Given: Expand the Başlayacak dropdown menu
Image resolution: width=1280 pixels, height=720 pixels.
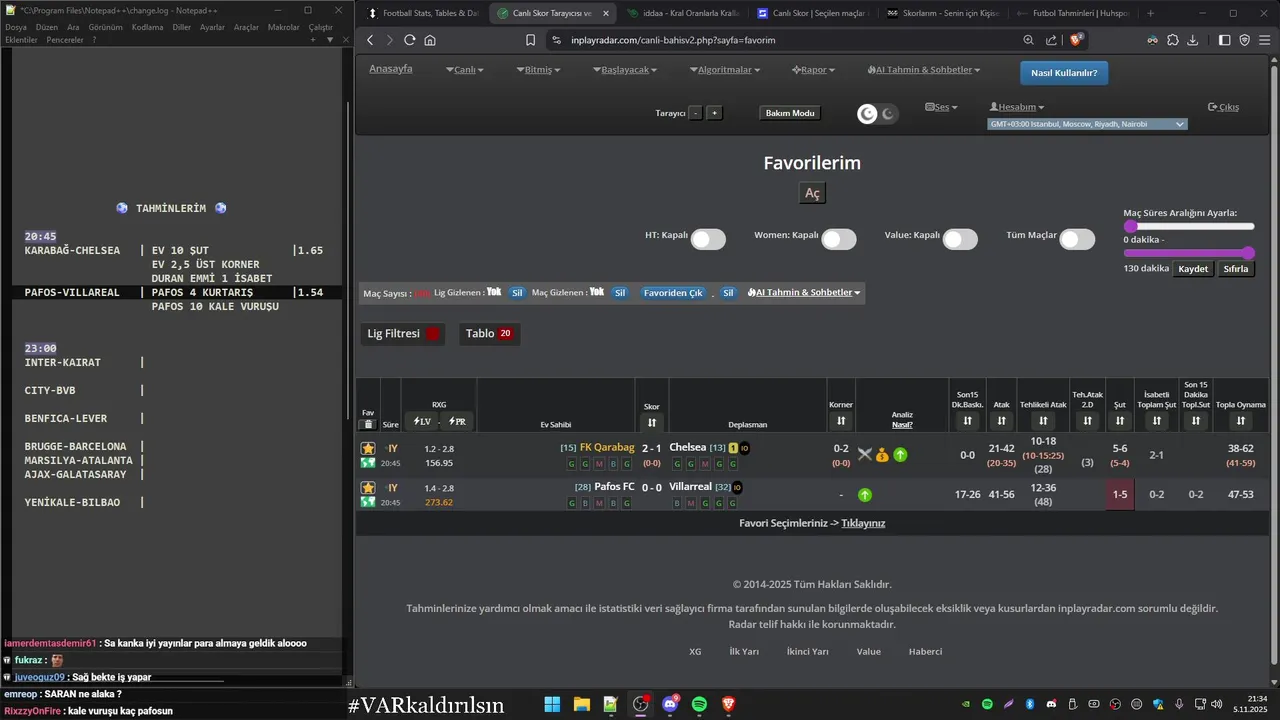Looking at the screenshot, I should (625, 70).
